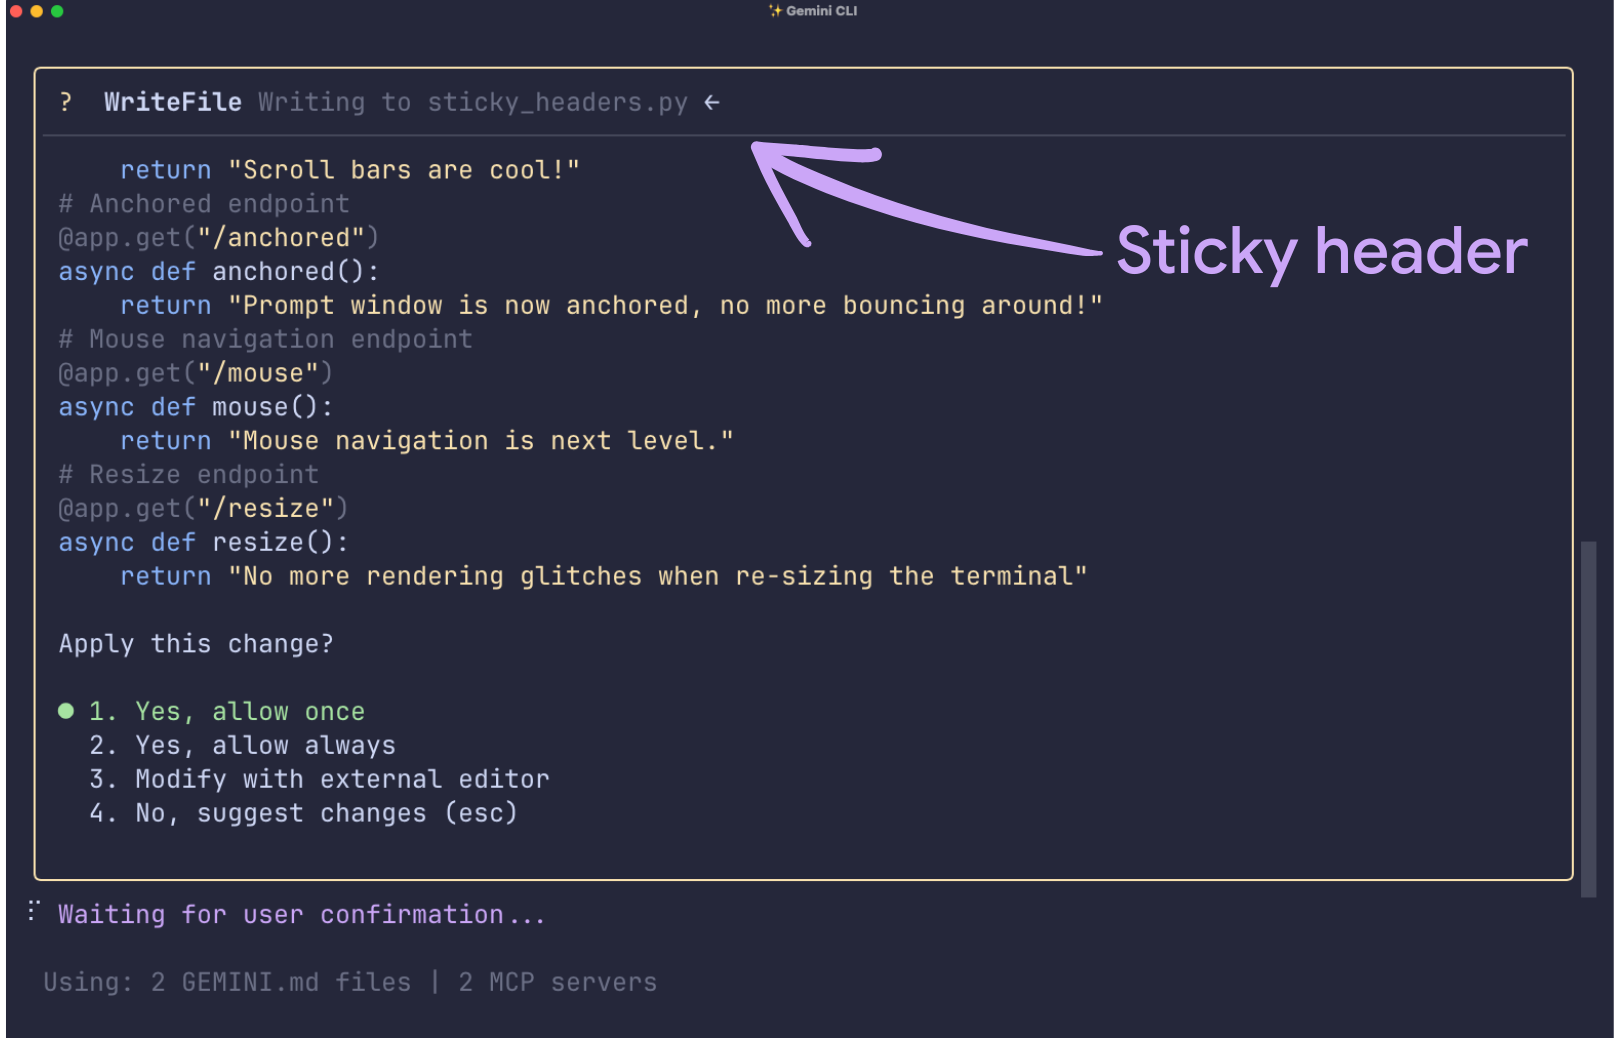Click "Gemini CLI" in the window title bar
The image size is (1620, 1038).
(823, 11)
